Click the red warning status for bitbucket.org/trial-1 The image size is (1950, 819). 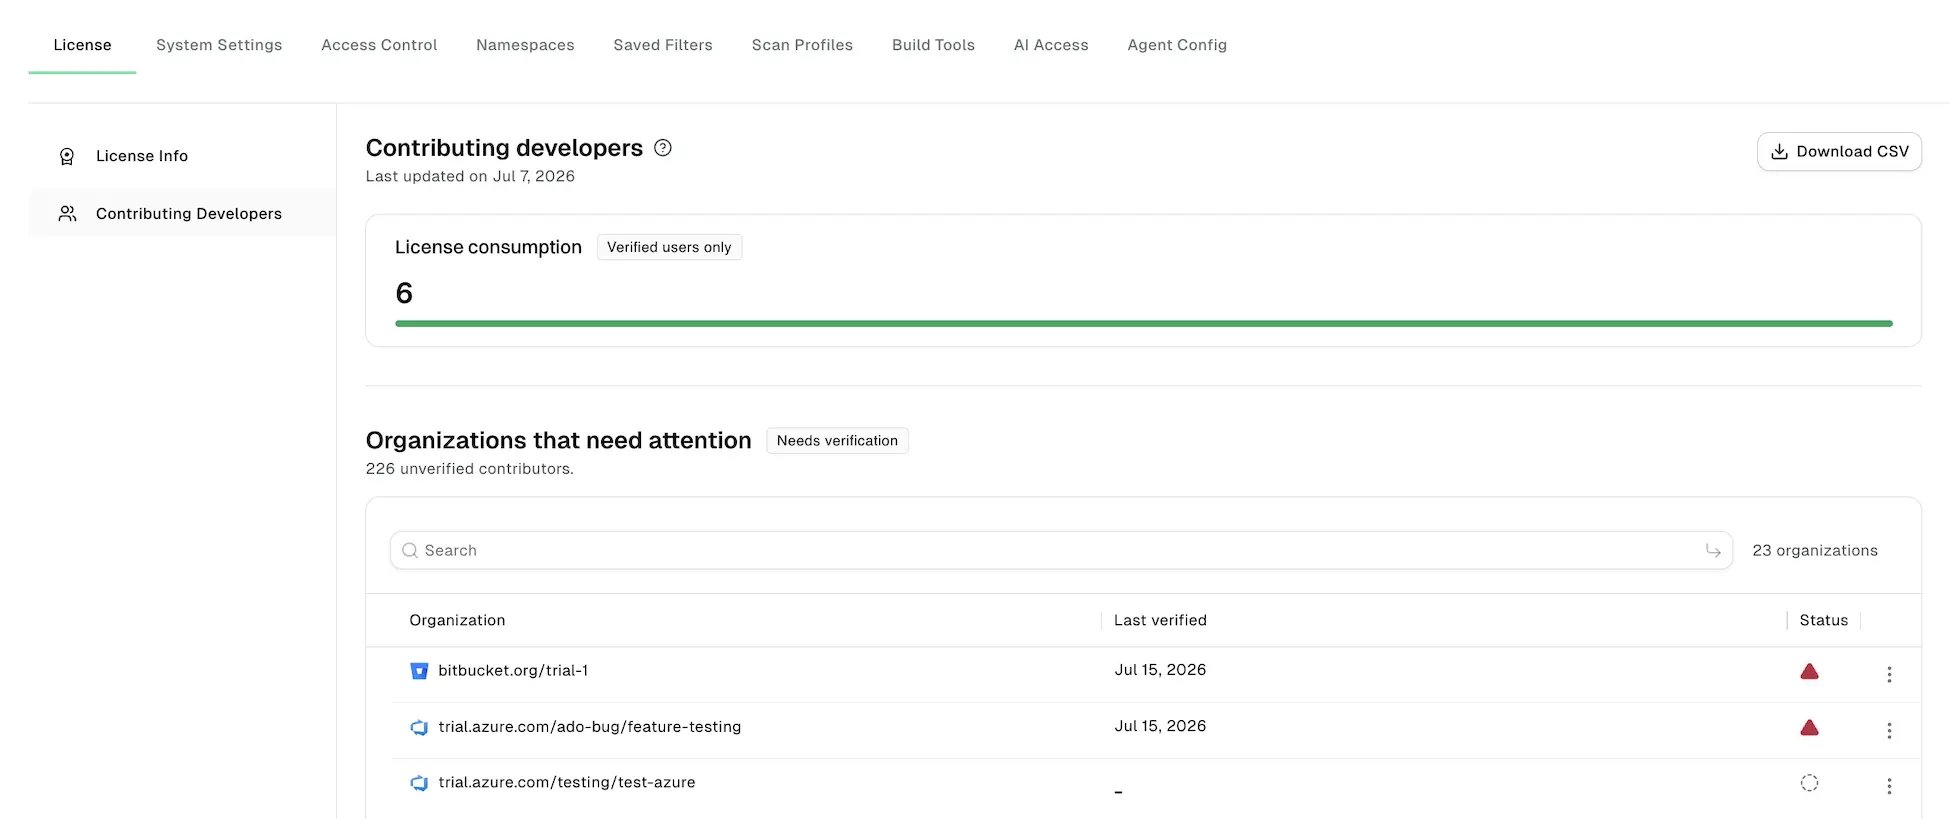tap(1809, 671)
